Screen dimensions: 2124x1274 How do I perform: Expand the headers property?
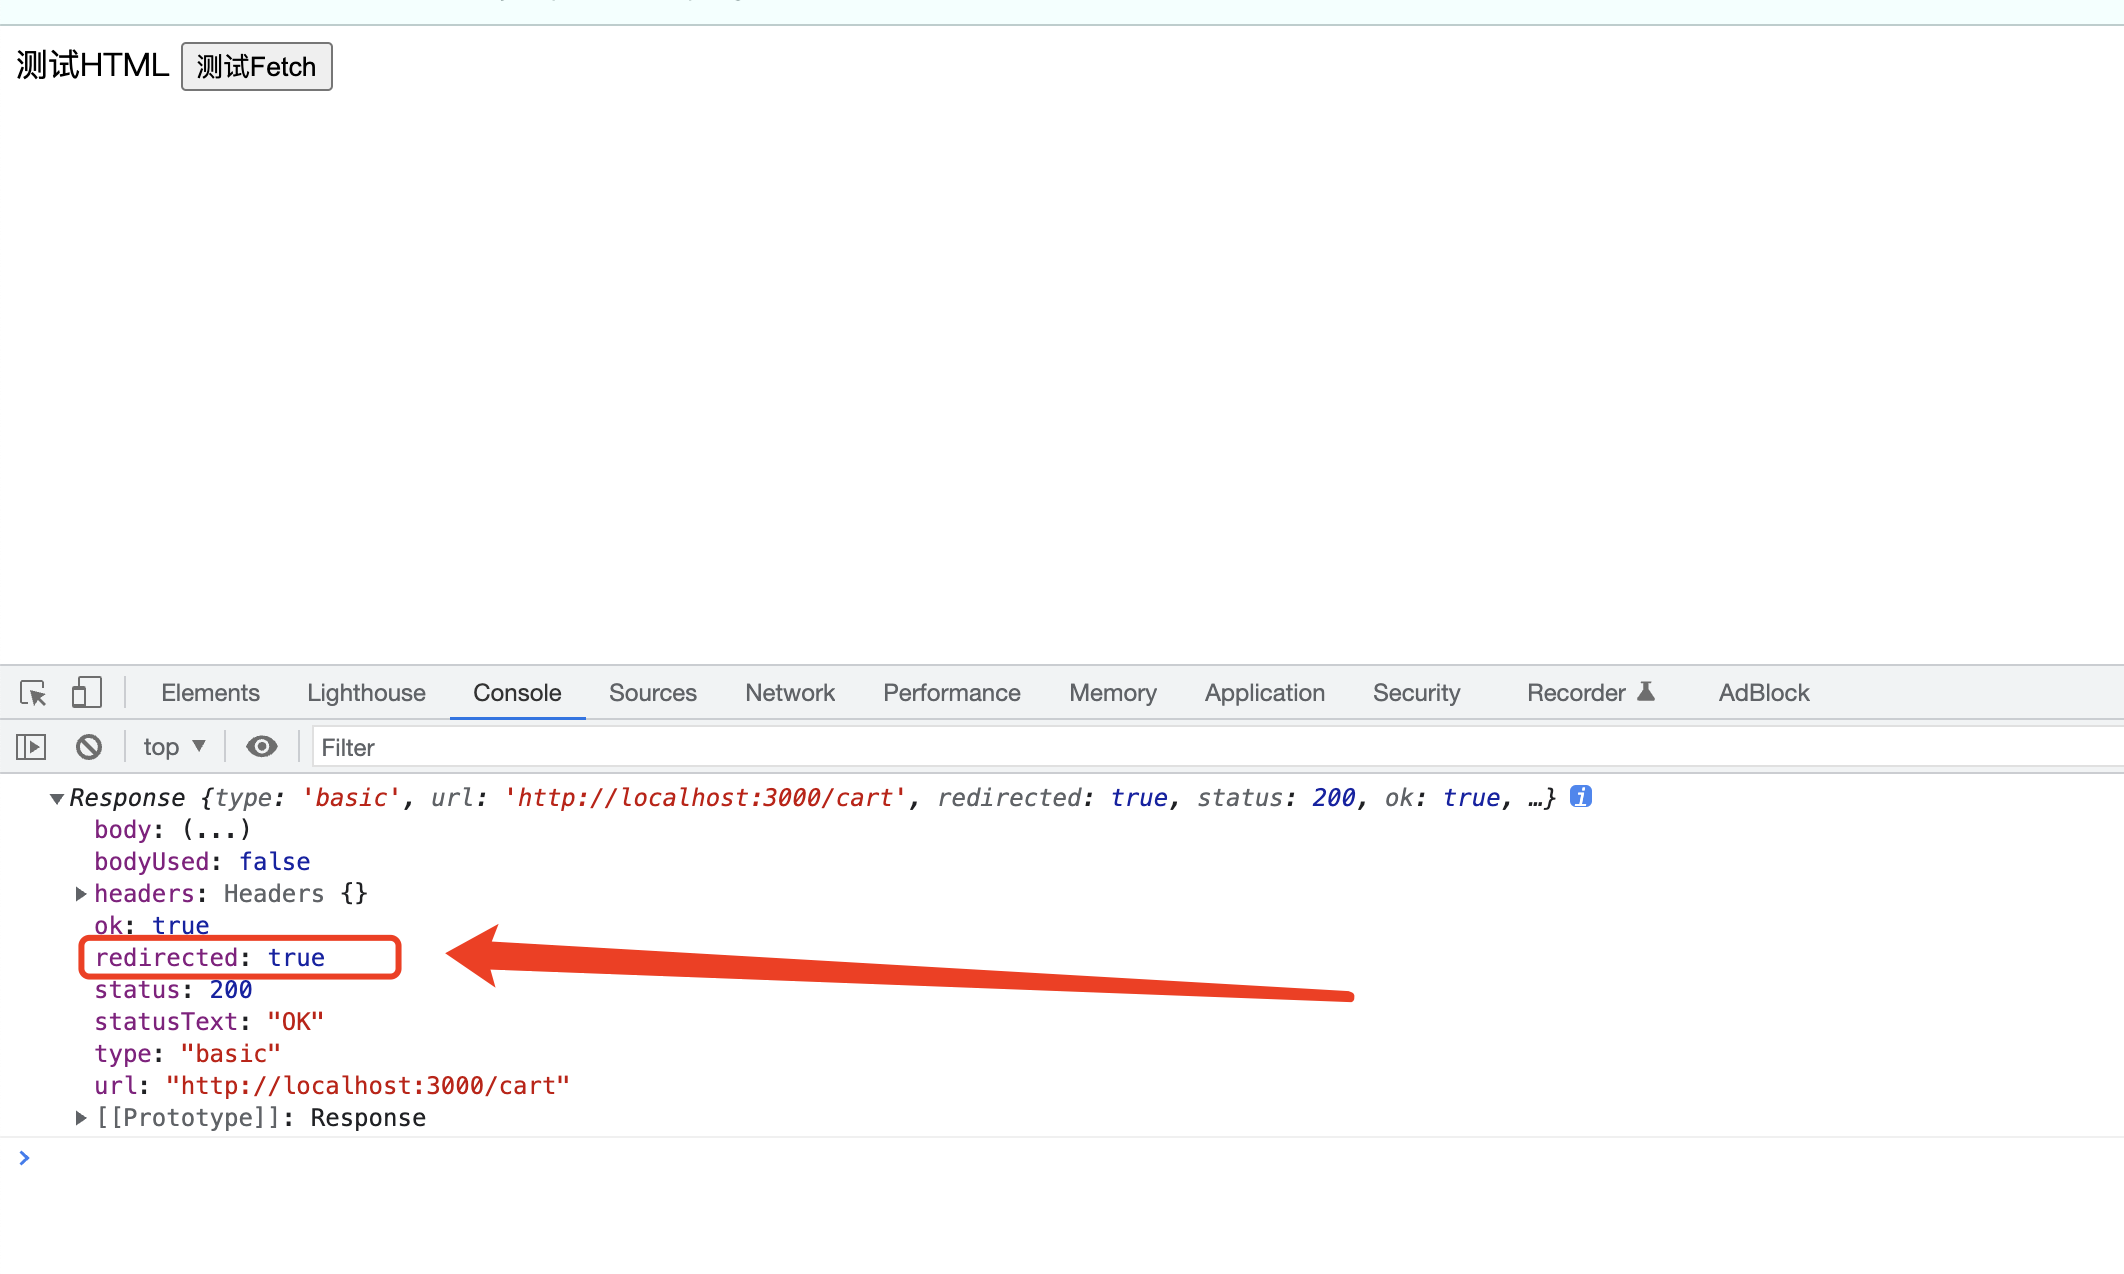[81, 894]
